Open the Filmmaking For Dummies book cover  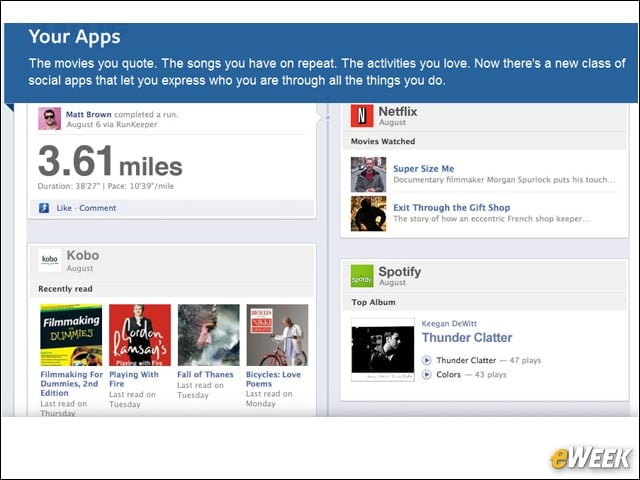71,335
